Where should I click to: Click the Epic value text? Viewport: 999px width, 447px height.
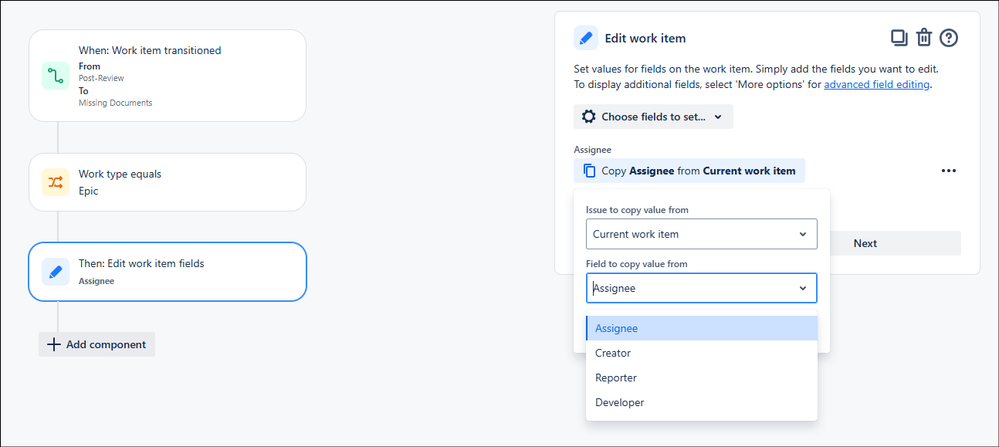[x=89, y=190]
